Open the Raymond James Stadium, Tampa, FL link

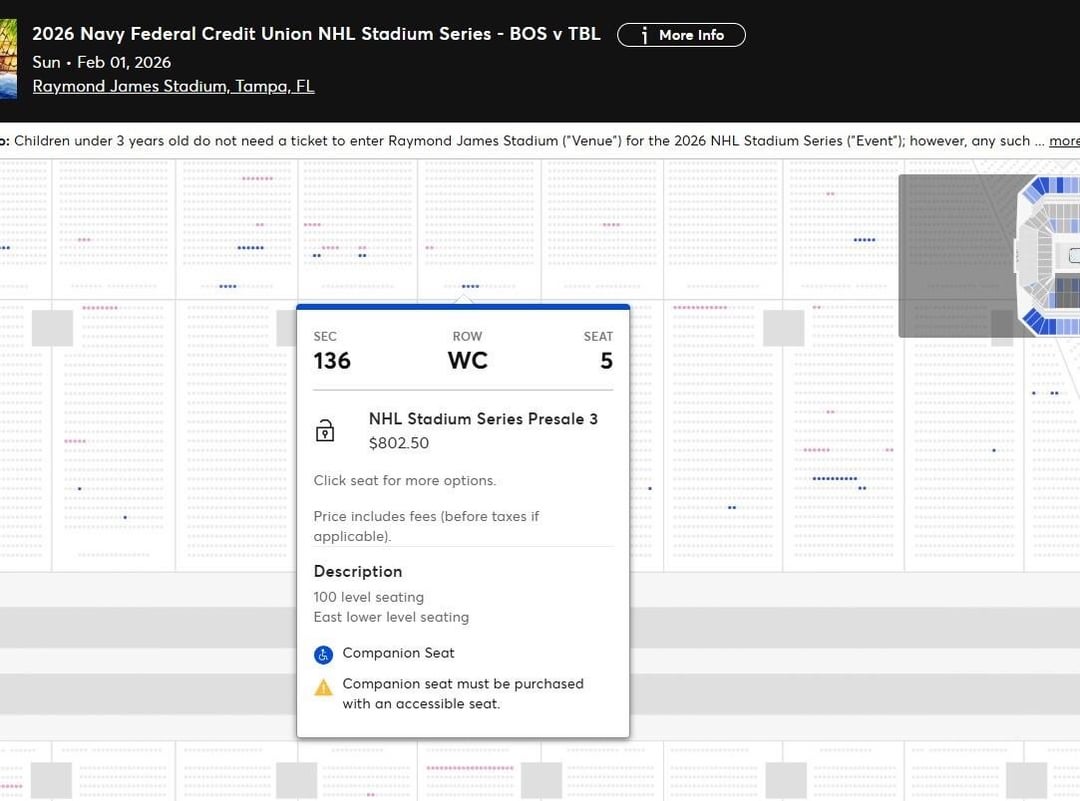[x=172, y=86]
